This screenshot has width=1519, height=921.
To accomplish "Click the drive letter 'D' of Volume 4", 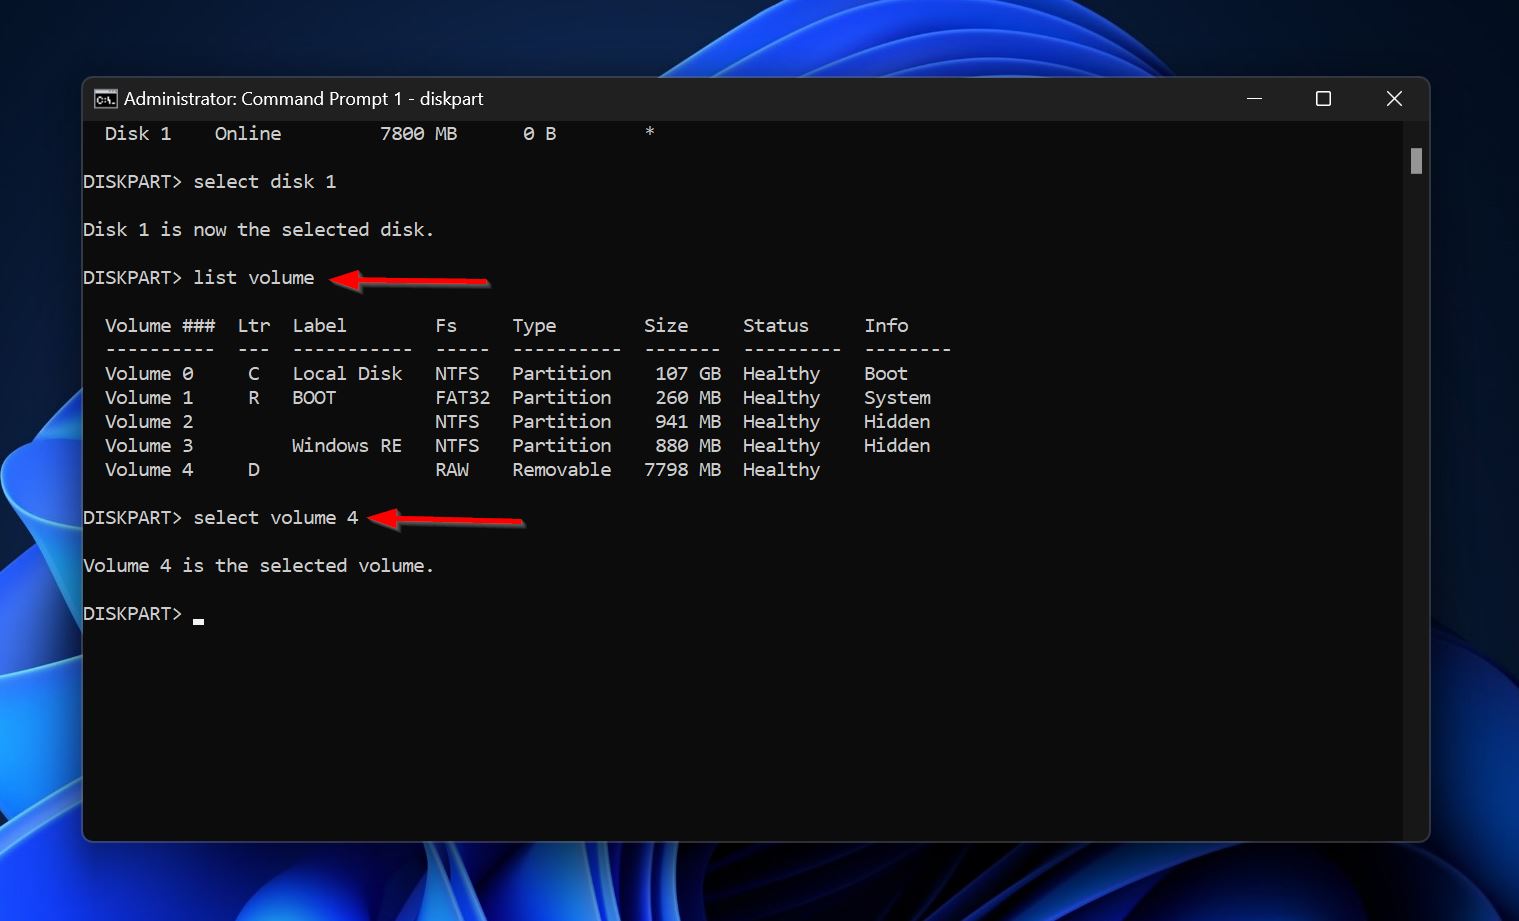I will coord(254,470).
